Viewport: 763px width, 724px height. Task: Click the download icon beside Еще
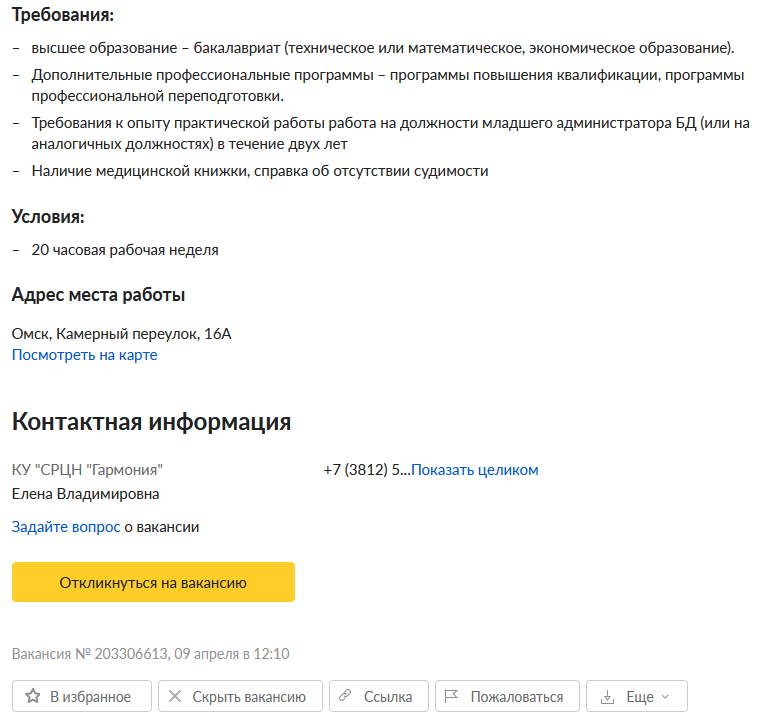[607, 697]
